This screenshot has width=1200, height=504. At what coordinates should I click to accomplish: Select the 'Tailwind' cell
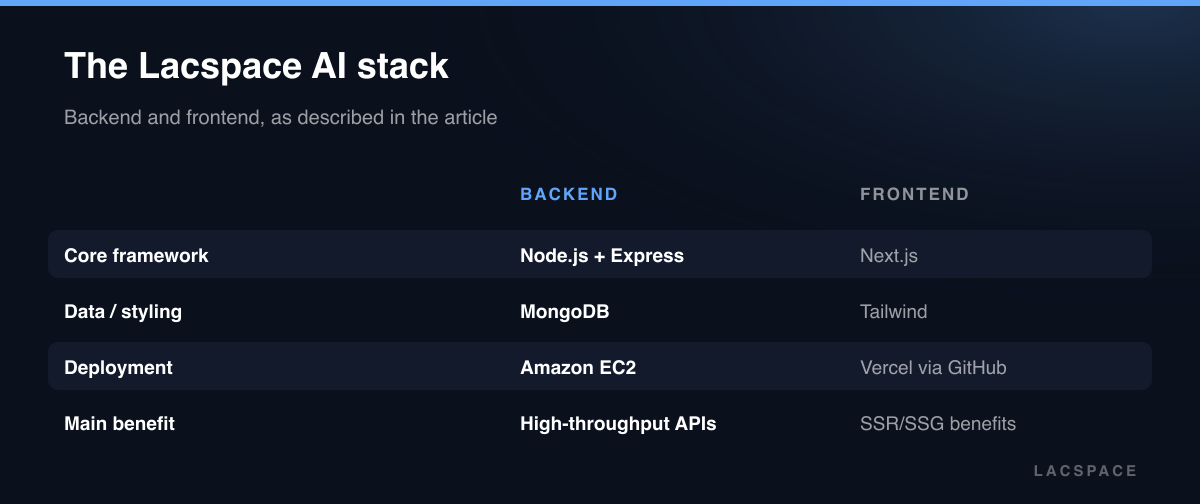click(894, 311)
